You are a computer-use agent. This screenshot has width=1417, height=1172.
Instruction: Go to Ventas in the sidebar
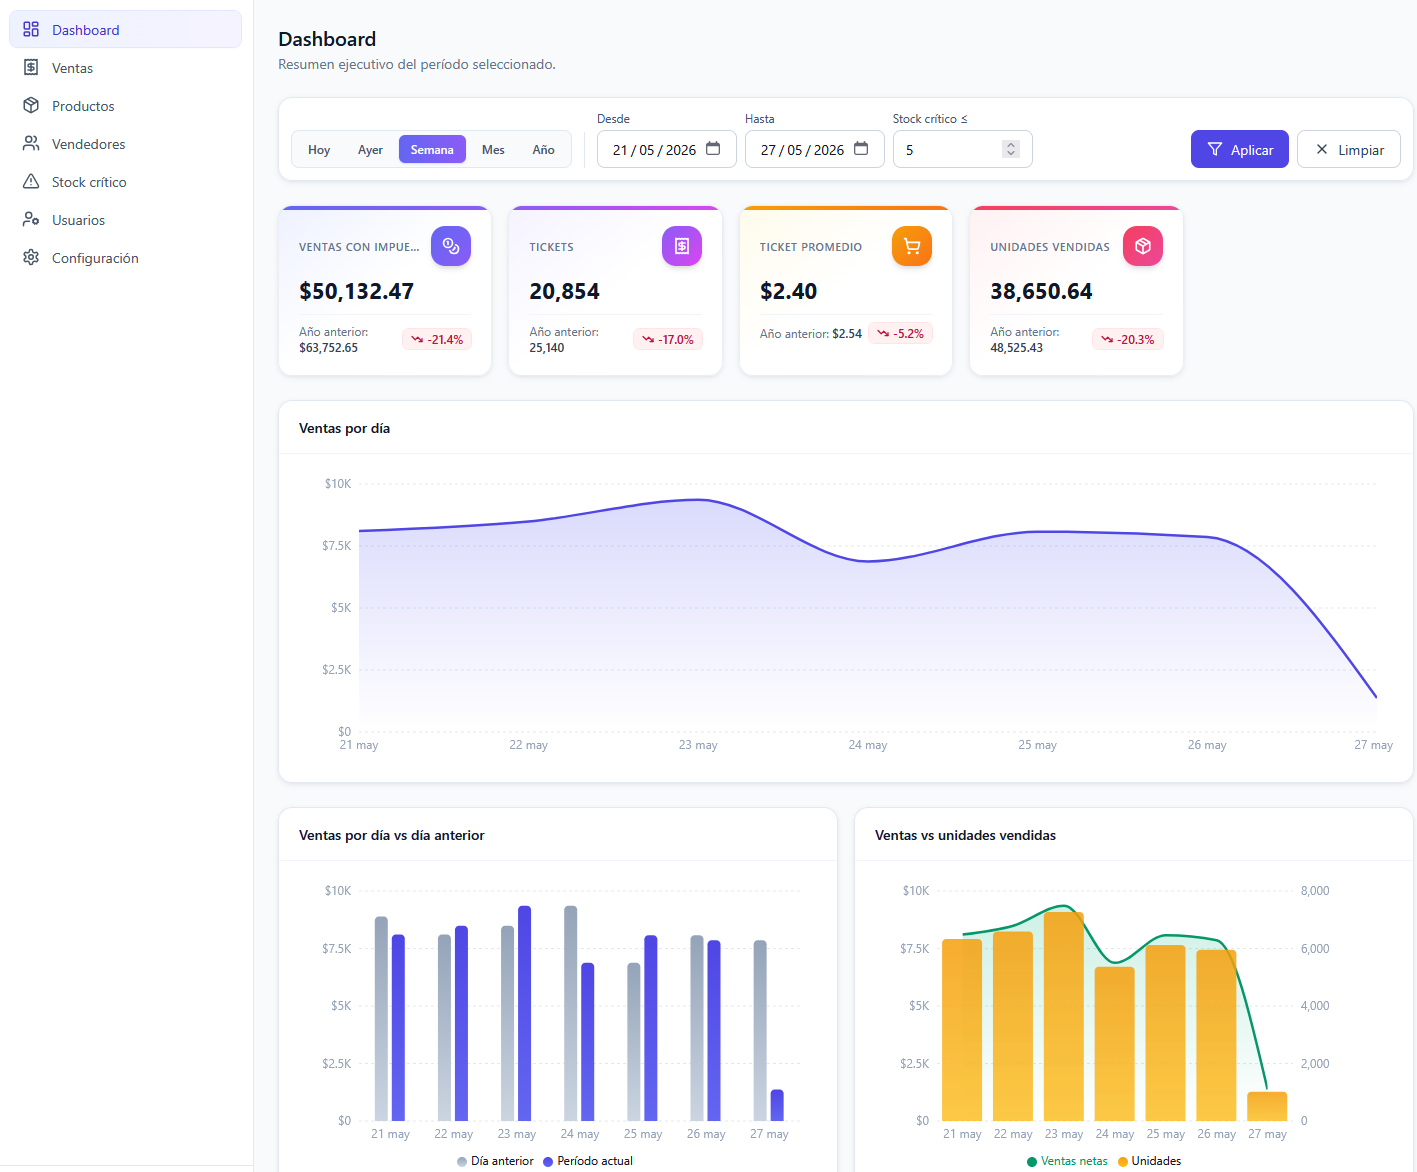[125, 68]
